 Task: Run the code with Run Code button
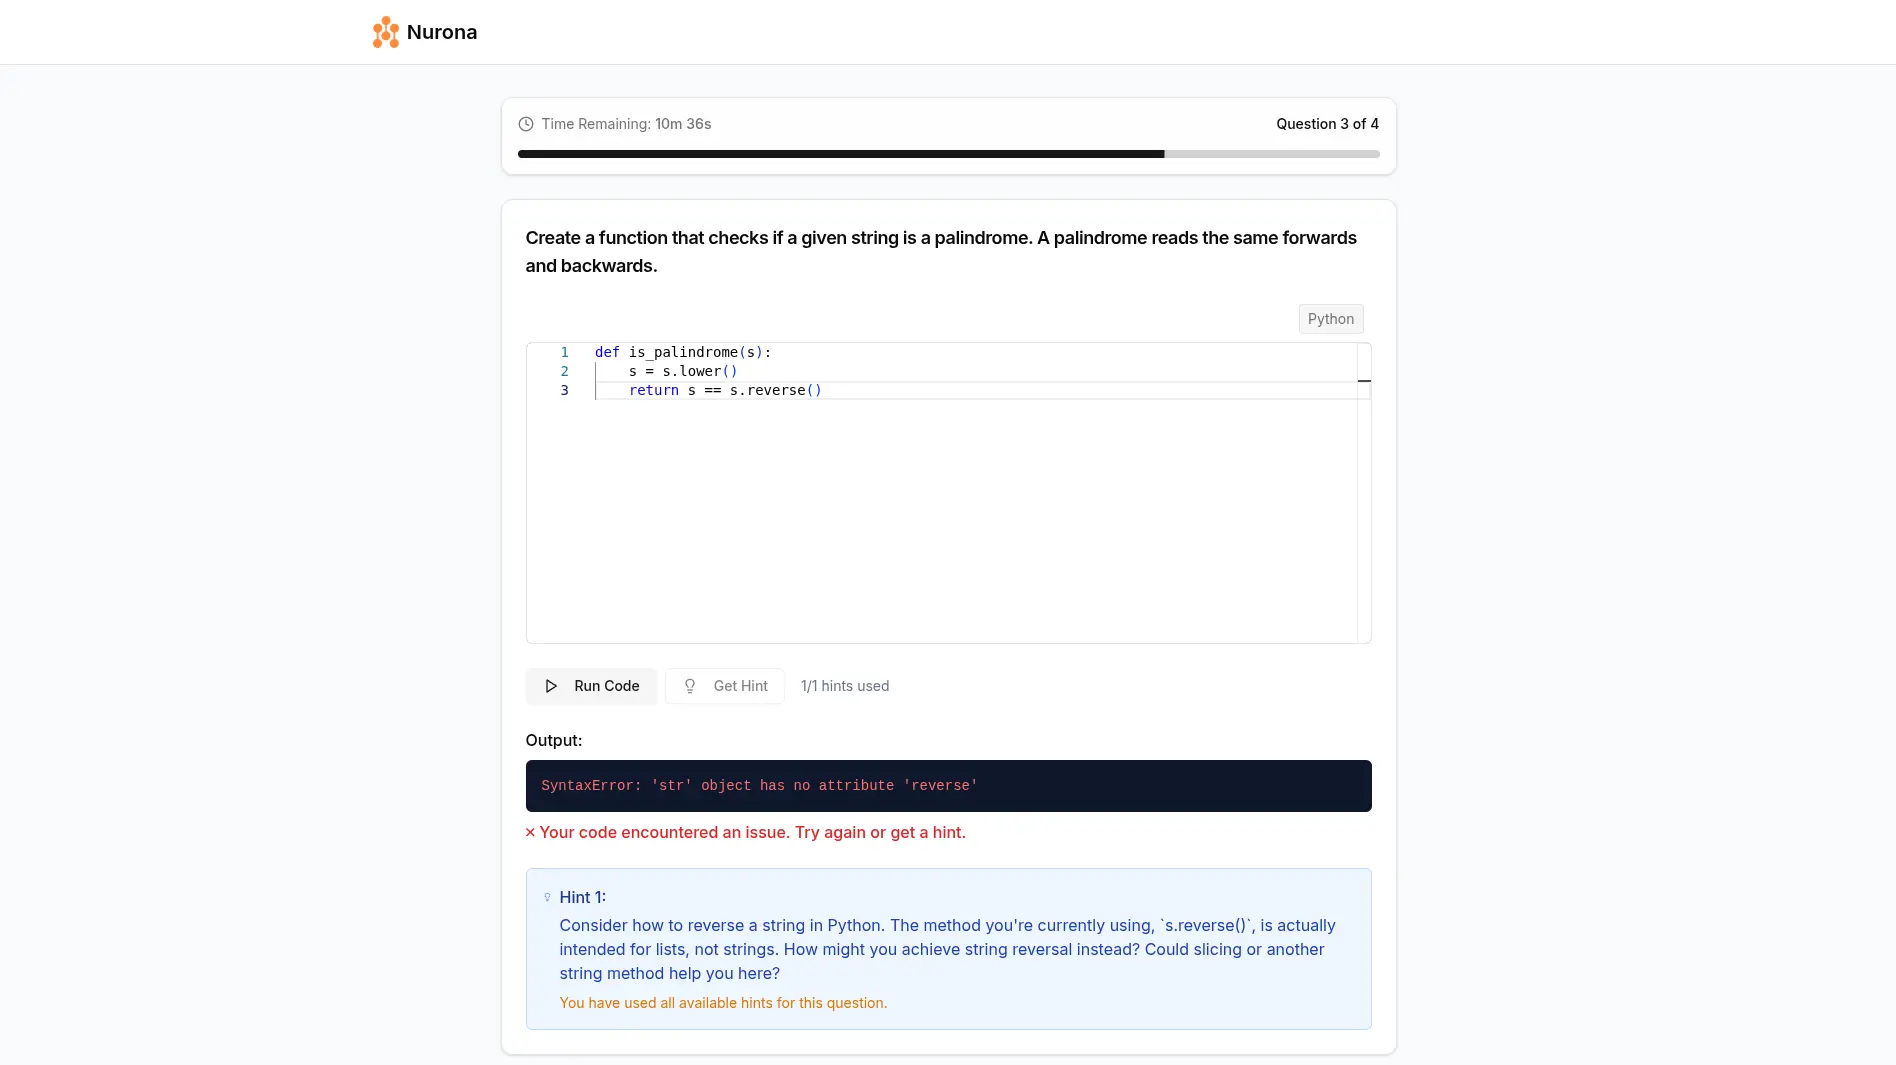(591, 686)
